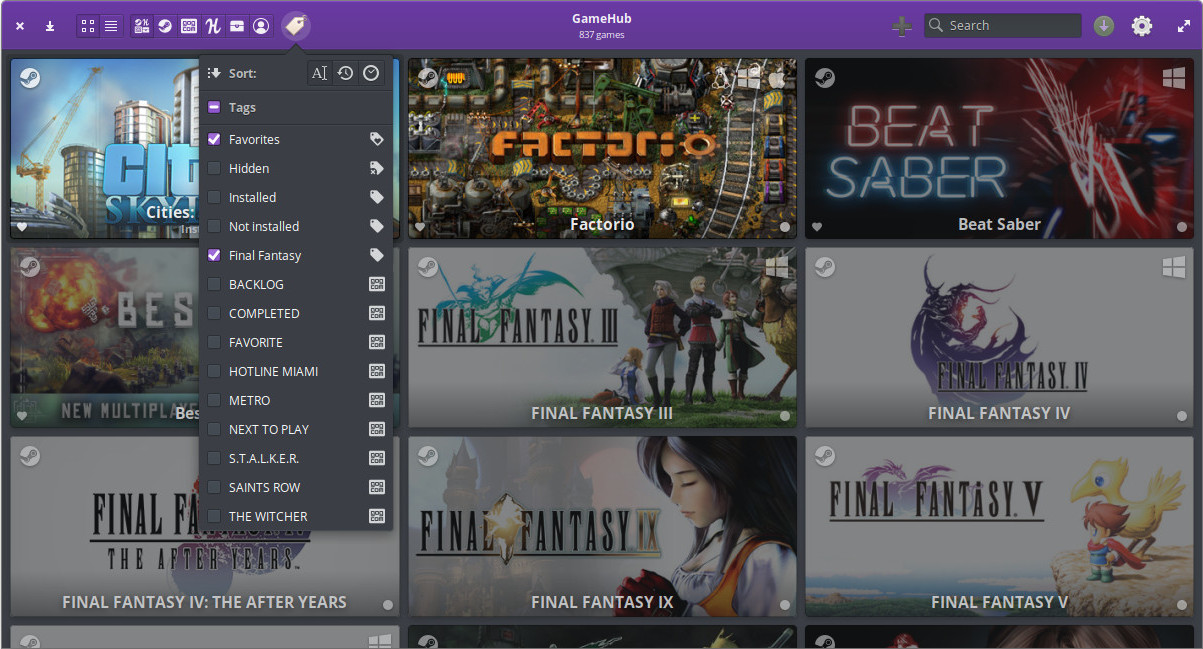Screen dimensions: 1203x649
Task: Sort games by name
Action: [319, 73]
